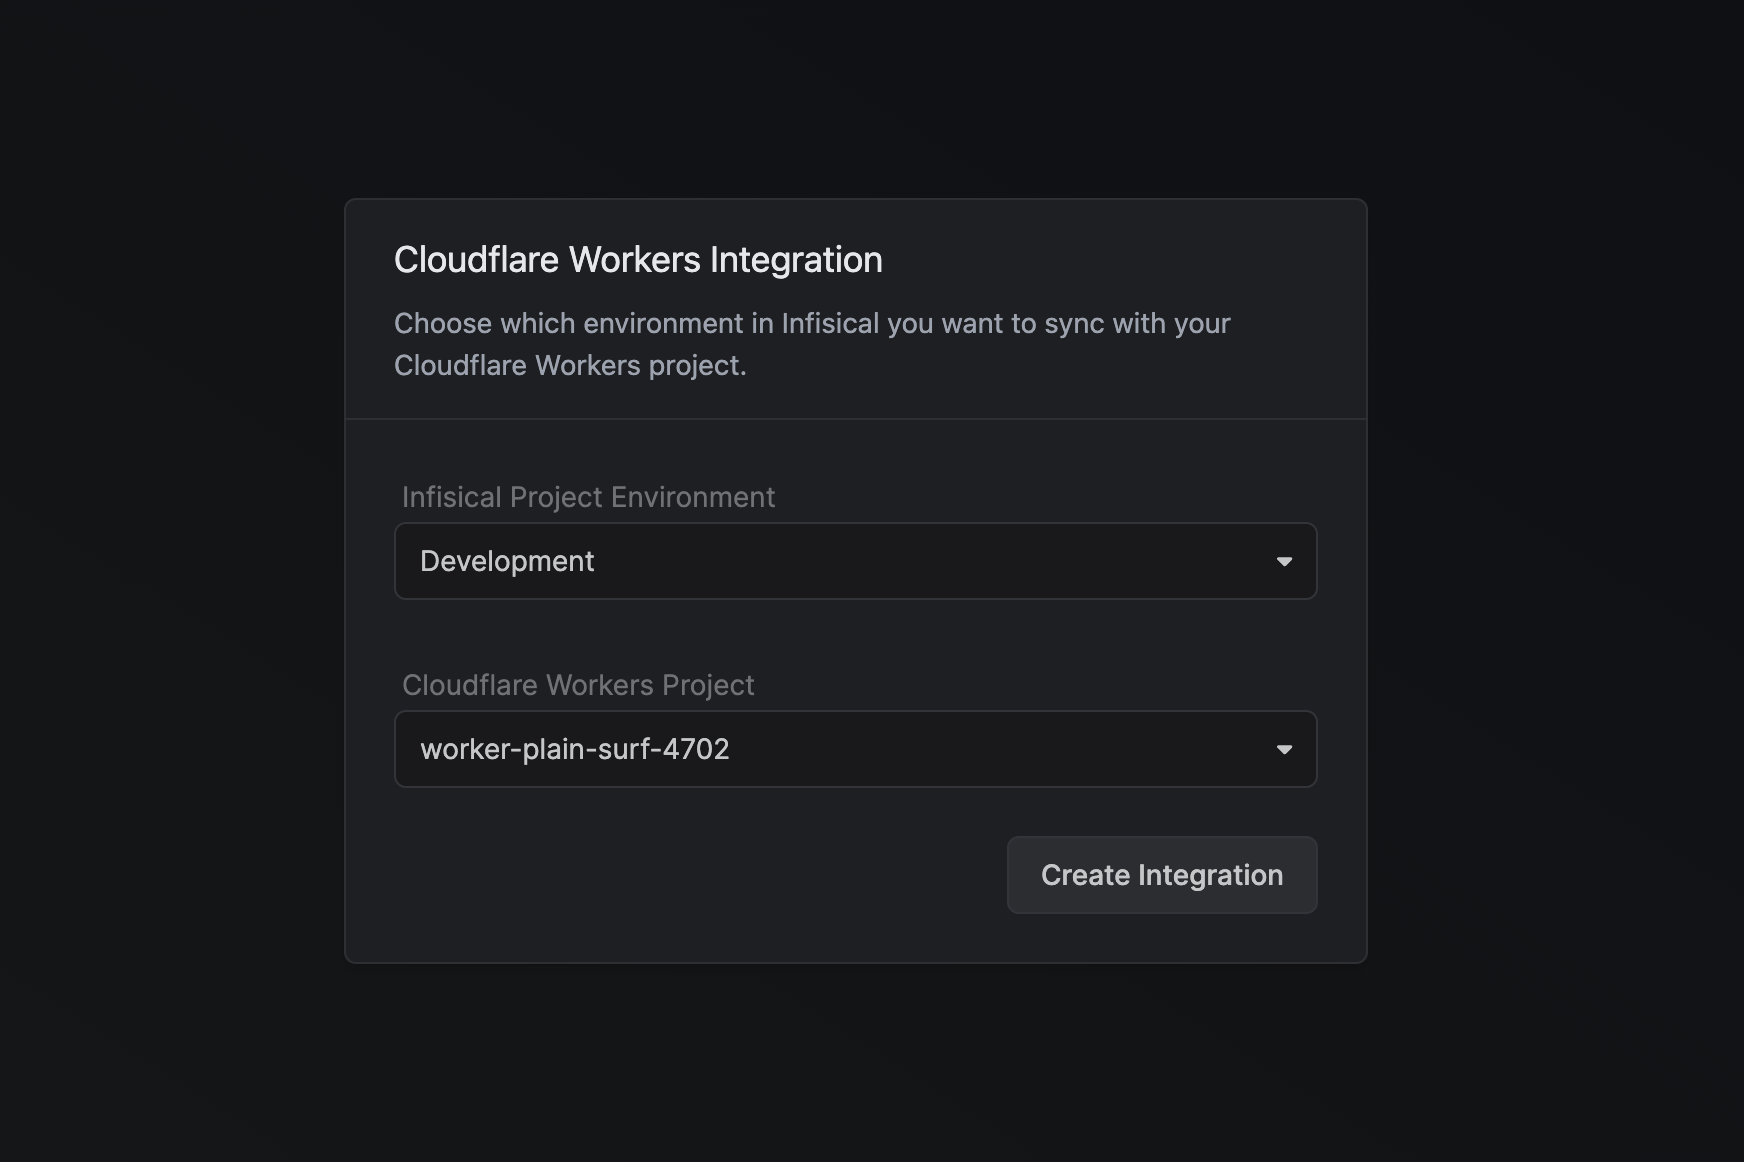
Task: Expand the environment list showing Development
Action: tap(855, 561)
